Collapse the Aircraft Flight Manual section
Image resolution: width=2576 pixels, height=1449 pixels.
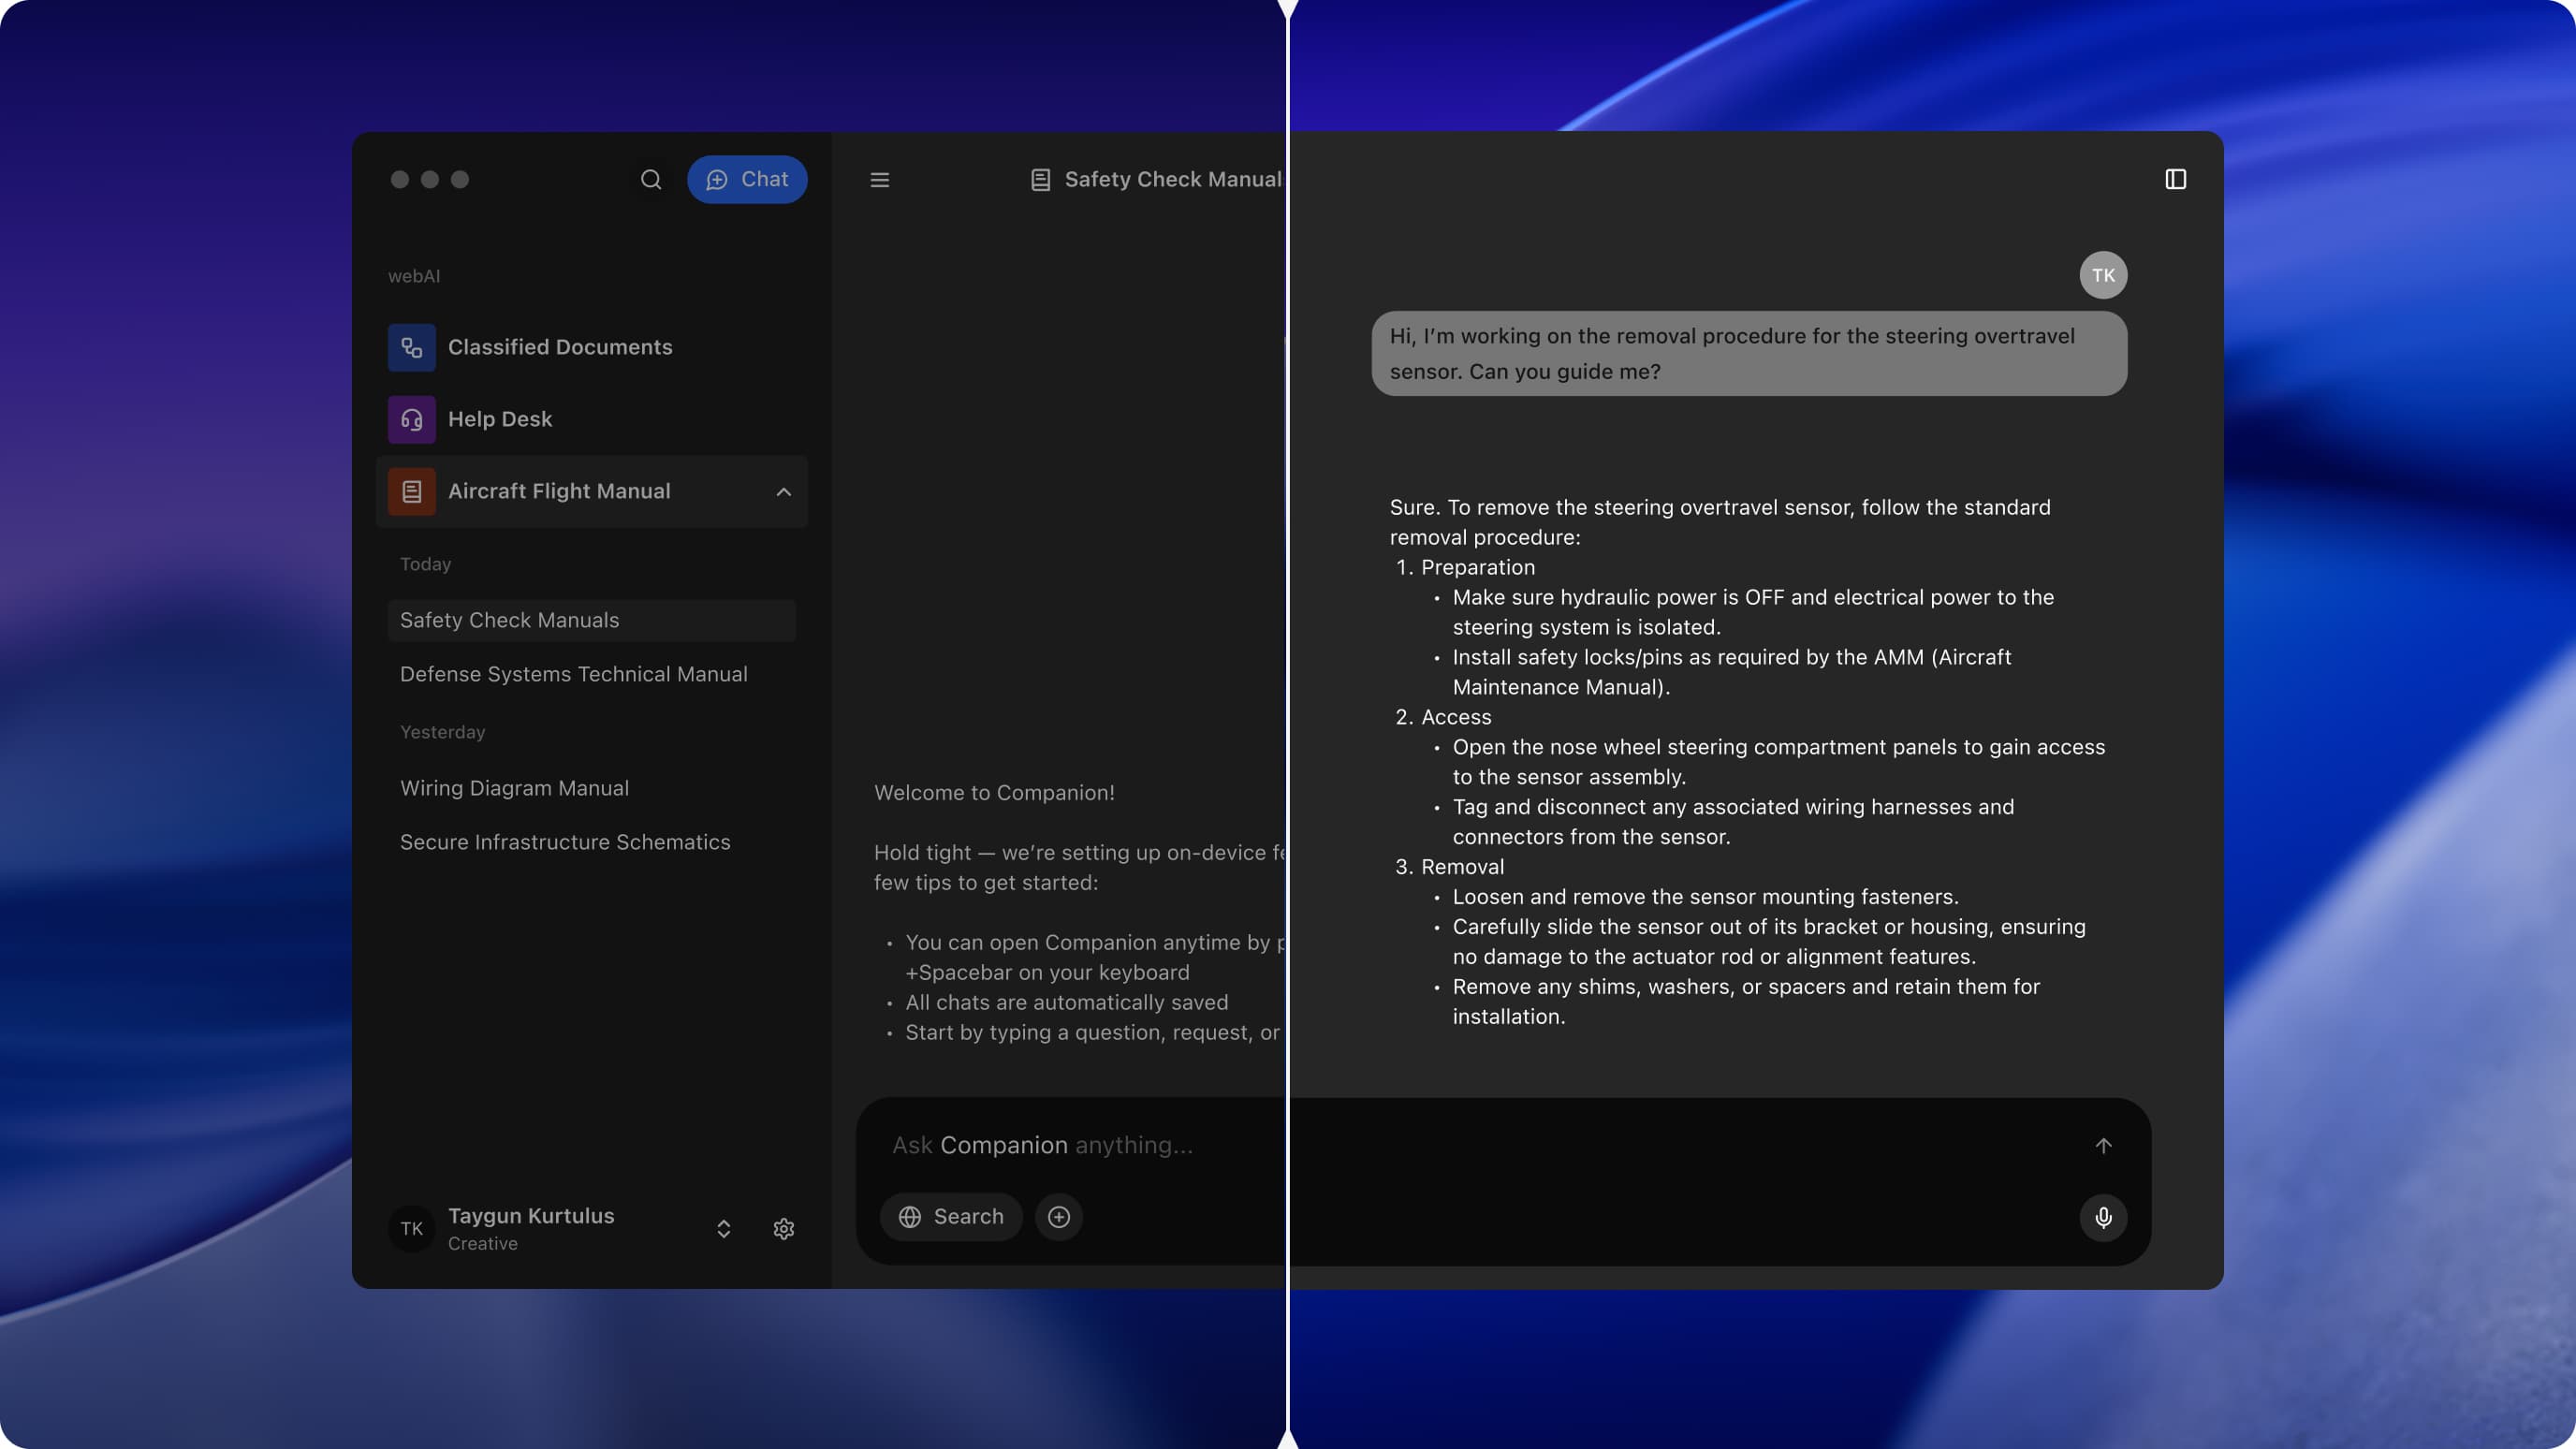(783, 491)
